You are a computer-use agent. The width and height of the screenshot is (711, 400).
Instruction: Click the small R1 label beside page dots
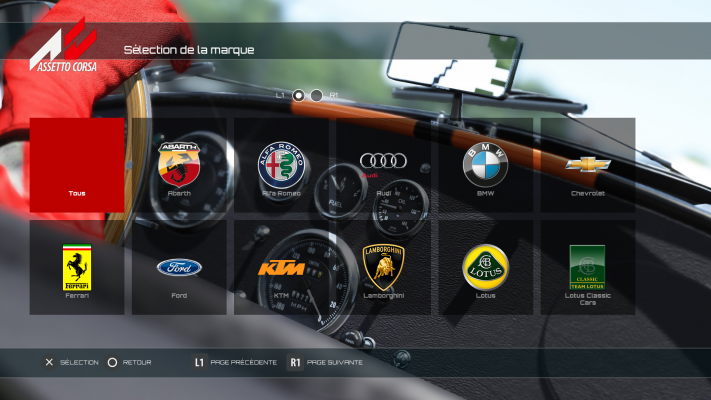point(334,95)
